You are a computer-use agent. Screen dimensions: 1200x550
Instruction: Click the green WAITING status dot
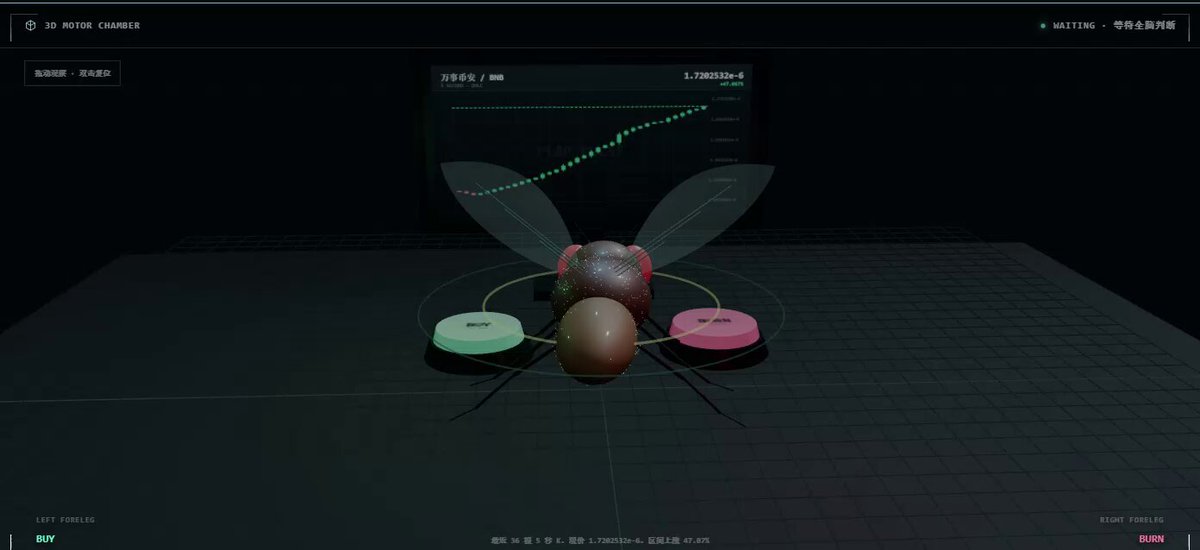1043,25
